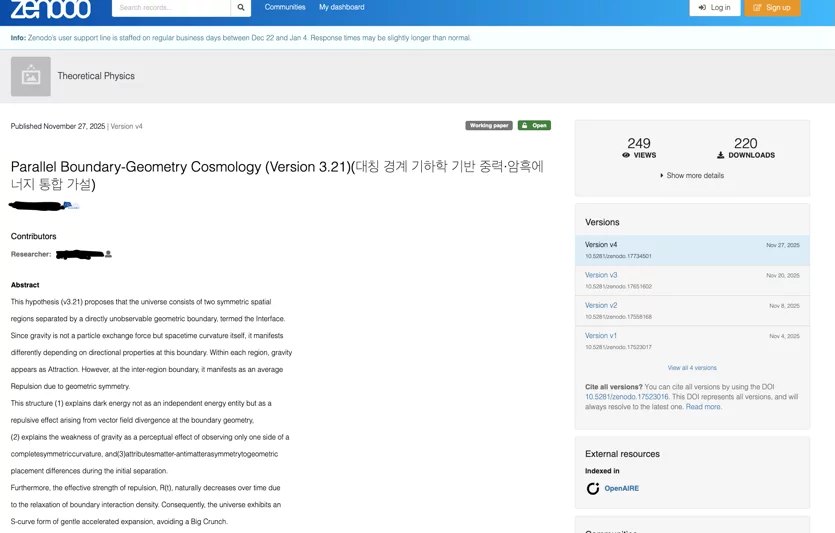Click the Published November 27, 2025 text
The width and height of the screenshot is (835, 533).
tap(58, 126)
